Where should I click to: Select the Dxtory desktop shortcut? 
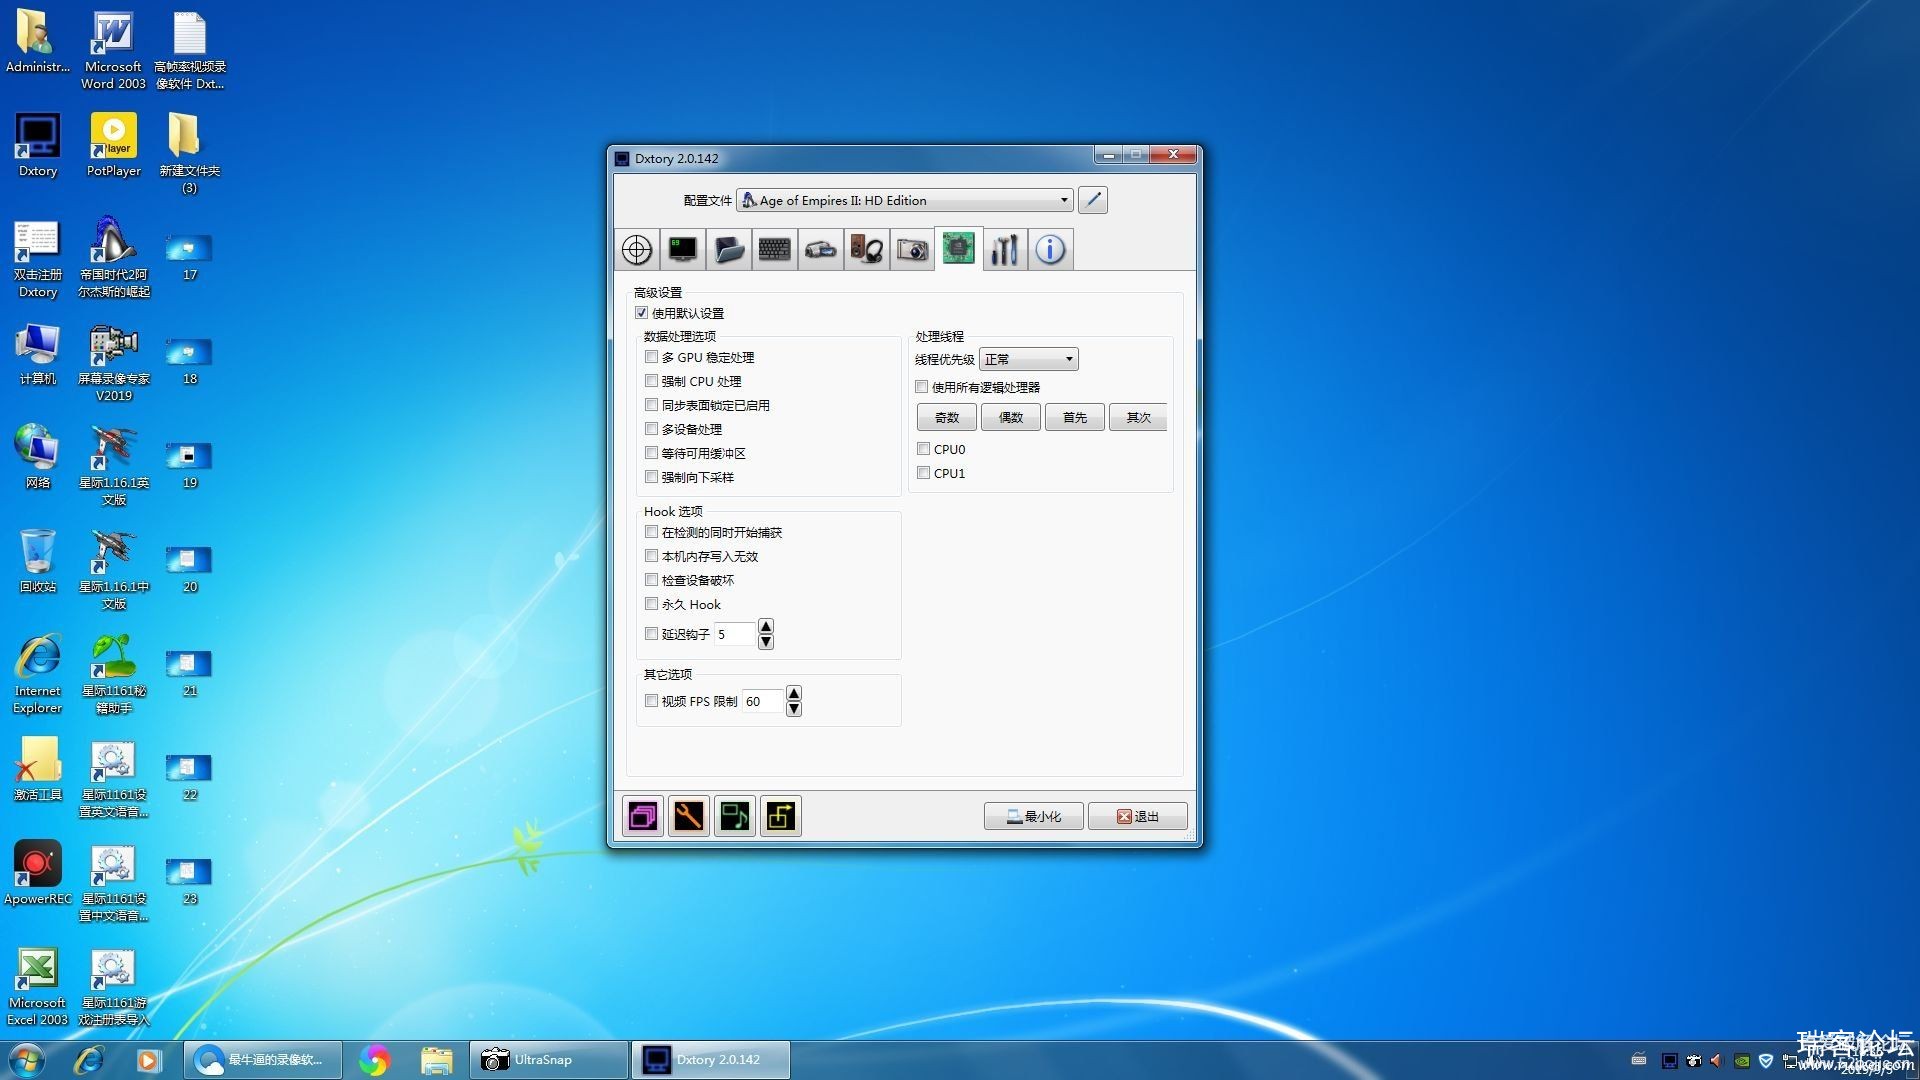pyautogui.click(x=38, y=146)
